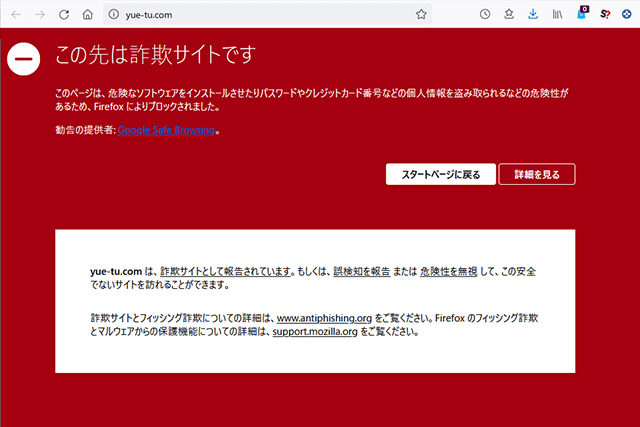Click the blue extension icon with badge
This screenshot has height=427, width=640.
pos(582,13)
